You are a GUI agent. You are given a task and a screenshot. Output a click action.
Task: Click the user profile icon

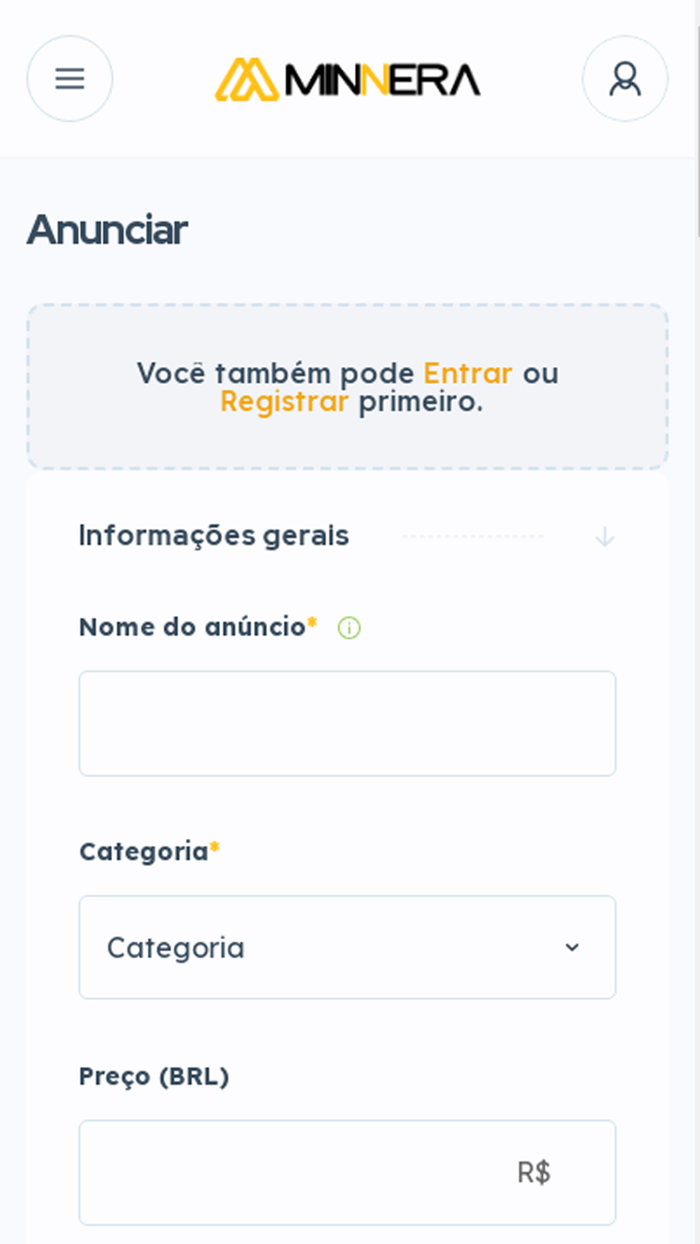(x=625, y=78)
